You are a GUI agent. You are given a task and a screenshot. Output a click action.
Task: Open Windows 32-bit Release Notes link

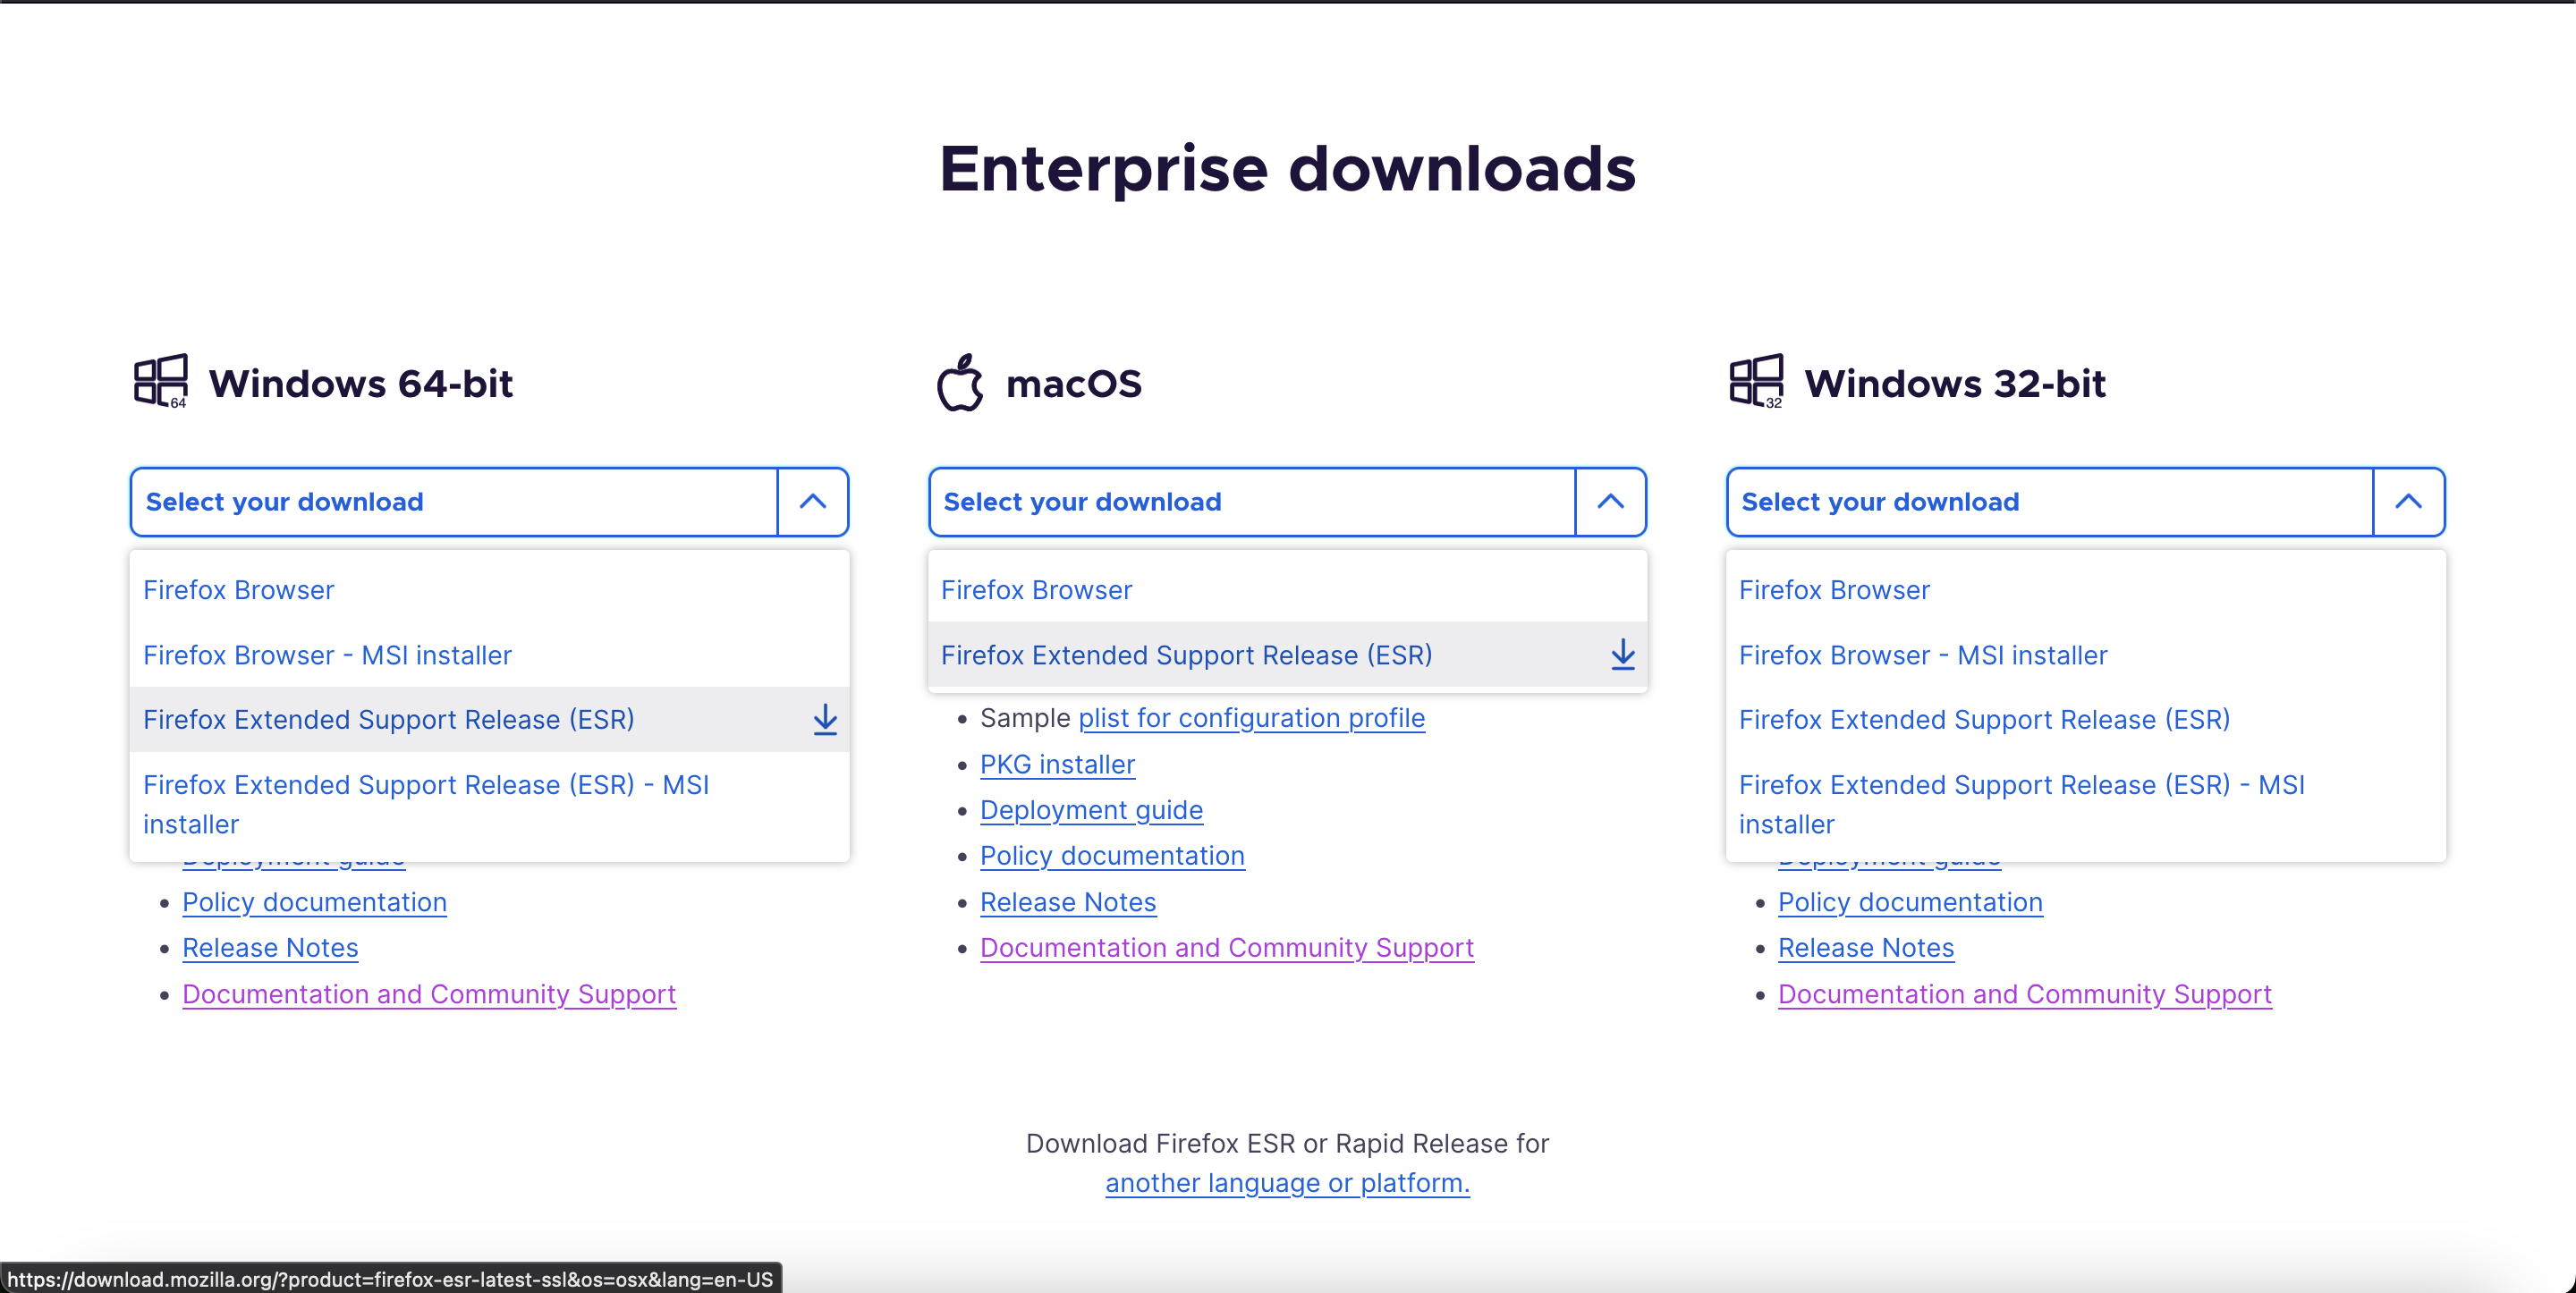point(1866,948)
